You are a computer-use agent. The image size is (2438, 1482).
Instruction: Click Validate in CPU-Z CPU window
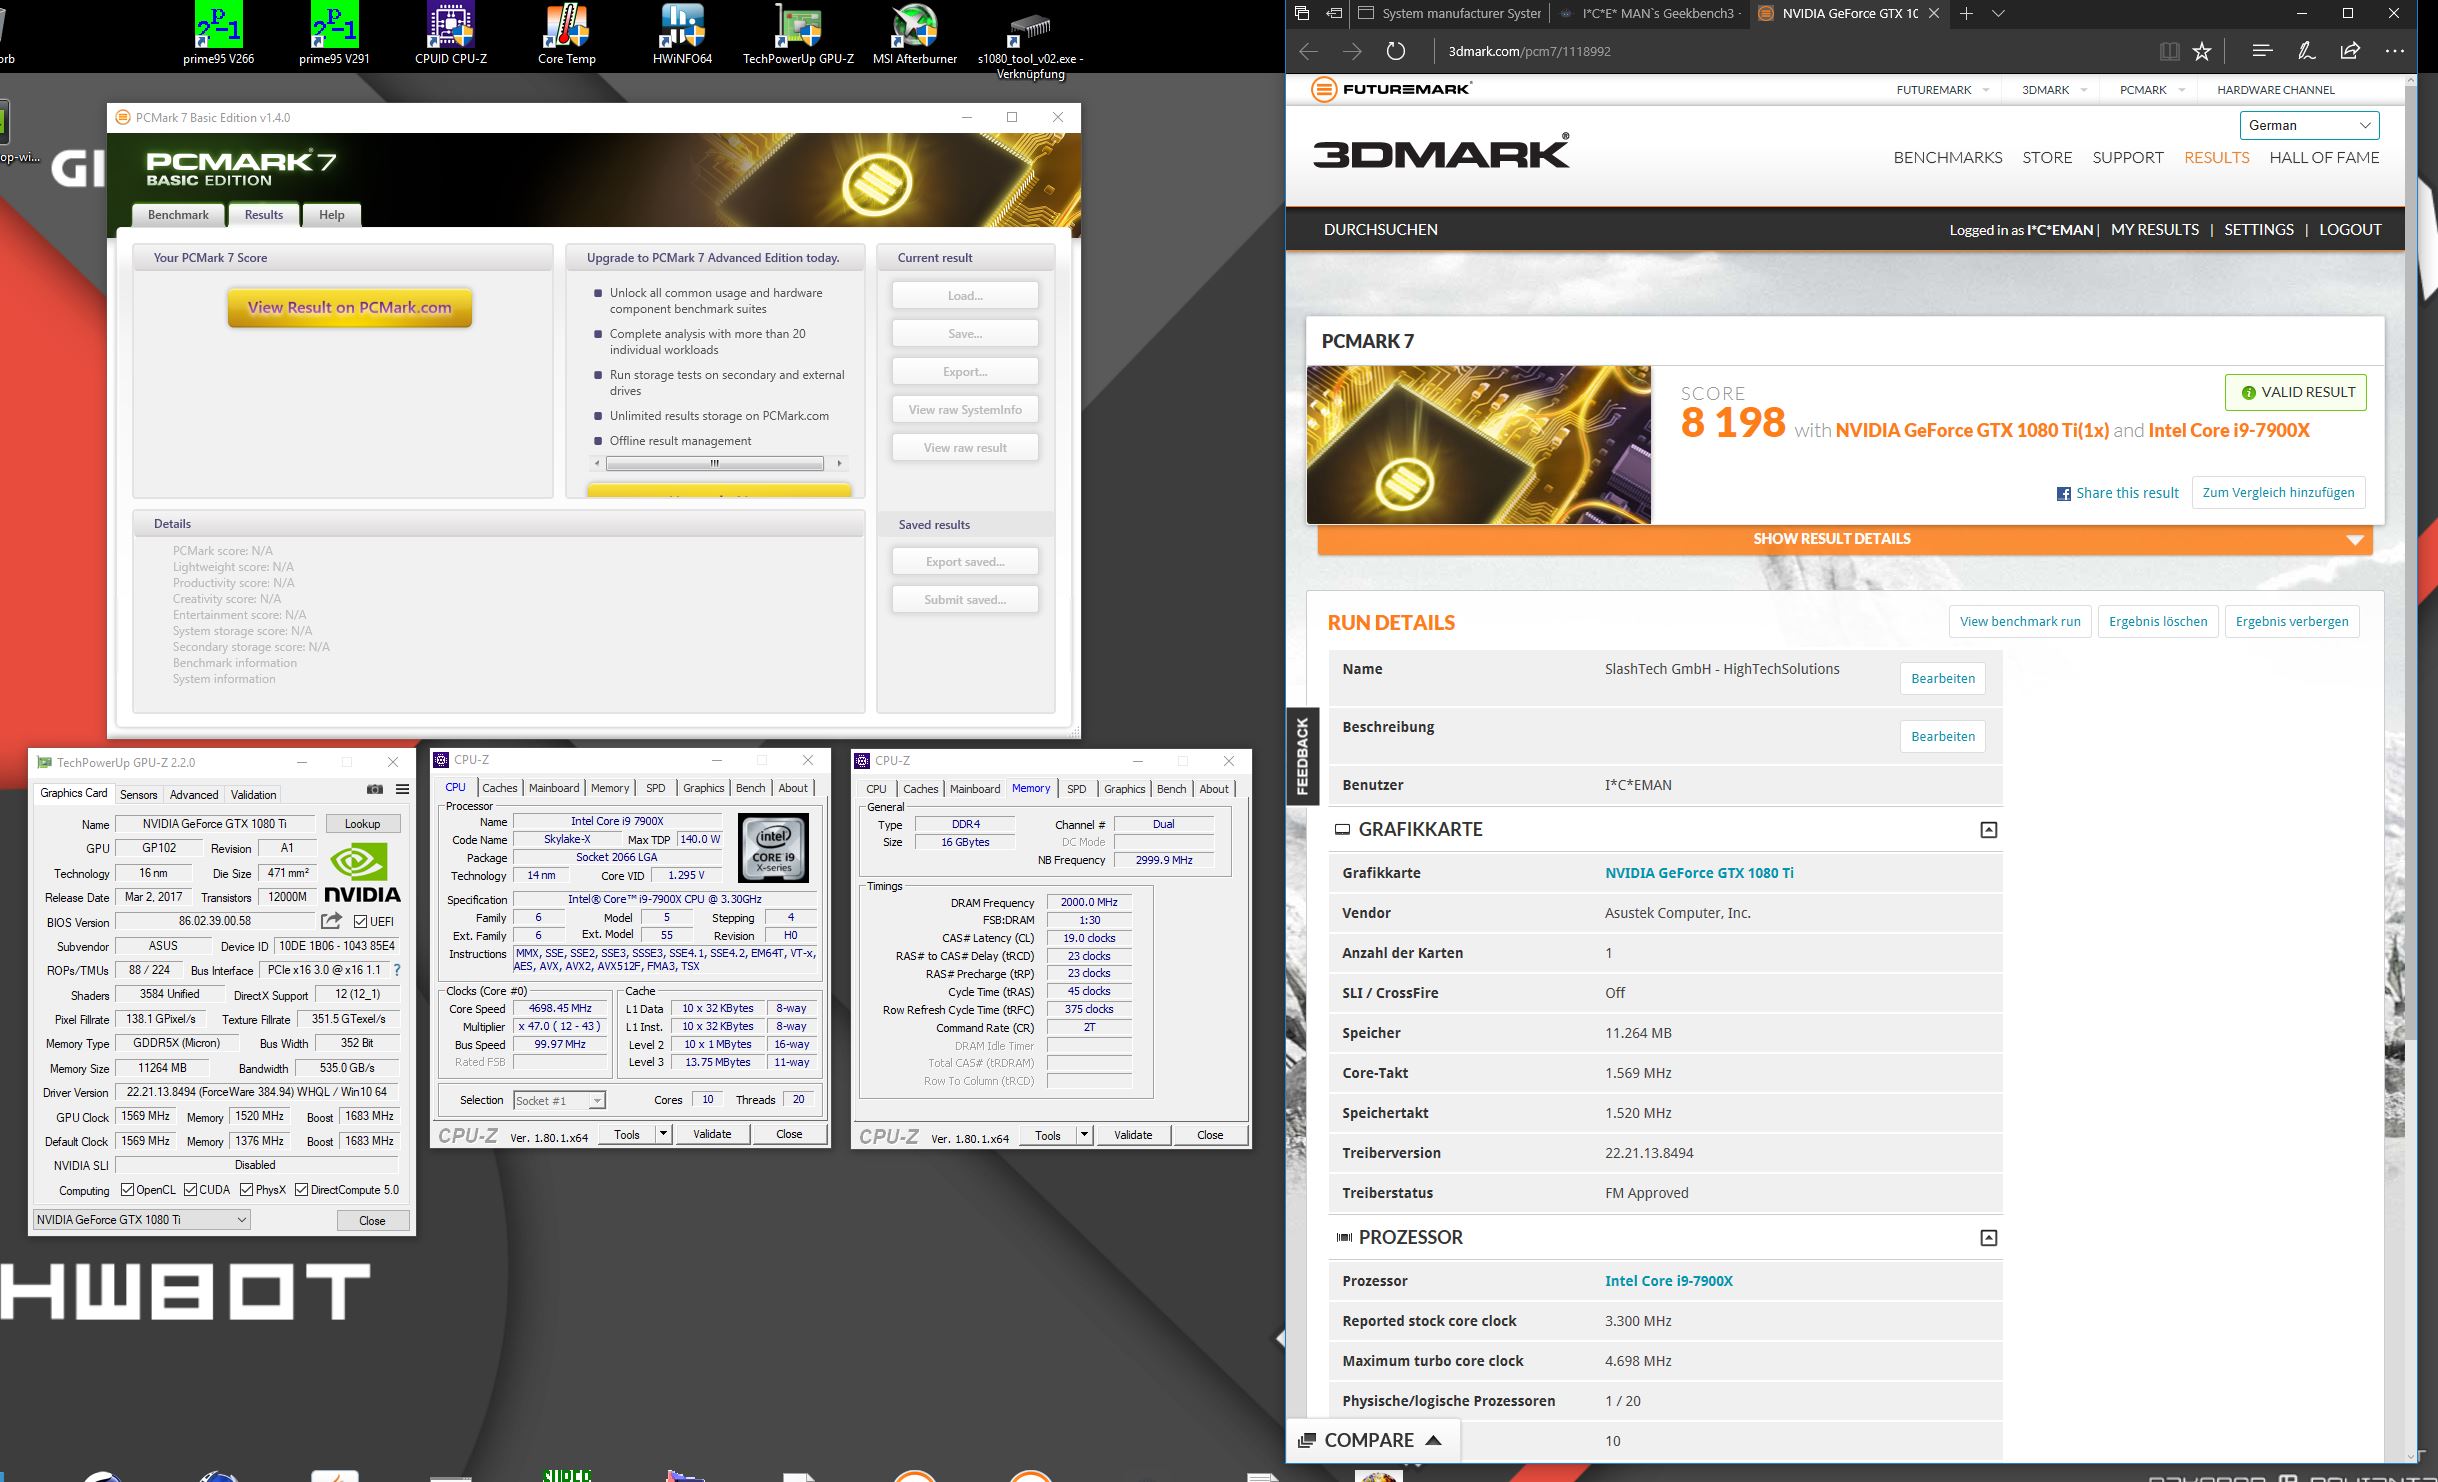[x=712, y=1134]
